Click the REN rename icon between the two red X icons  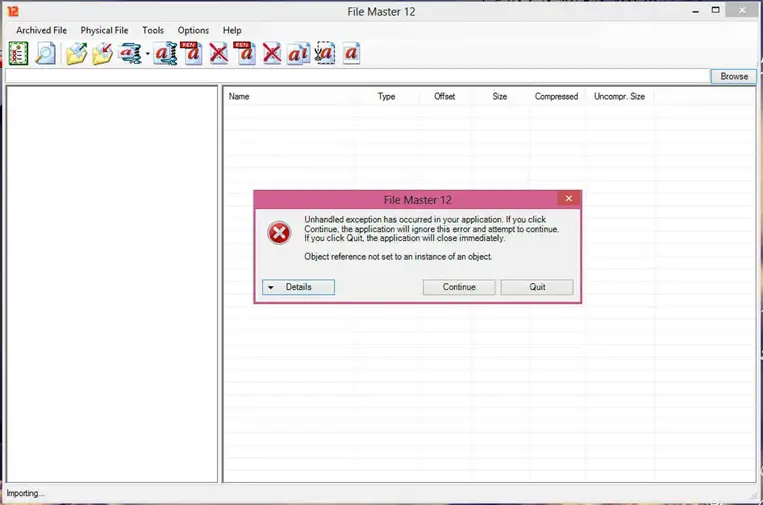tap(245, 53)
